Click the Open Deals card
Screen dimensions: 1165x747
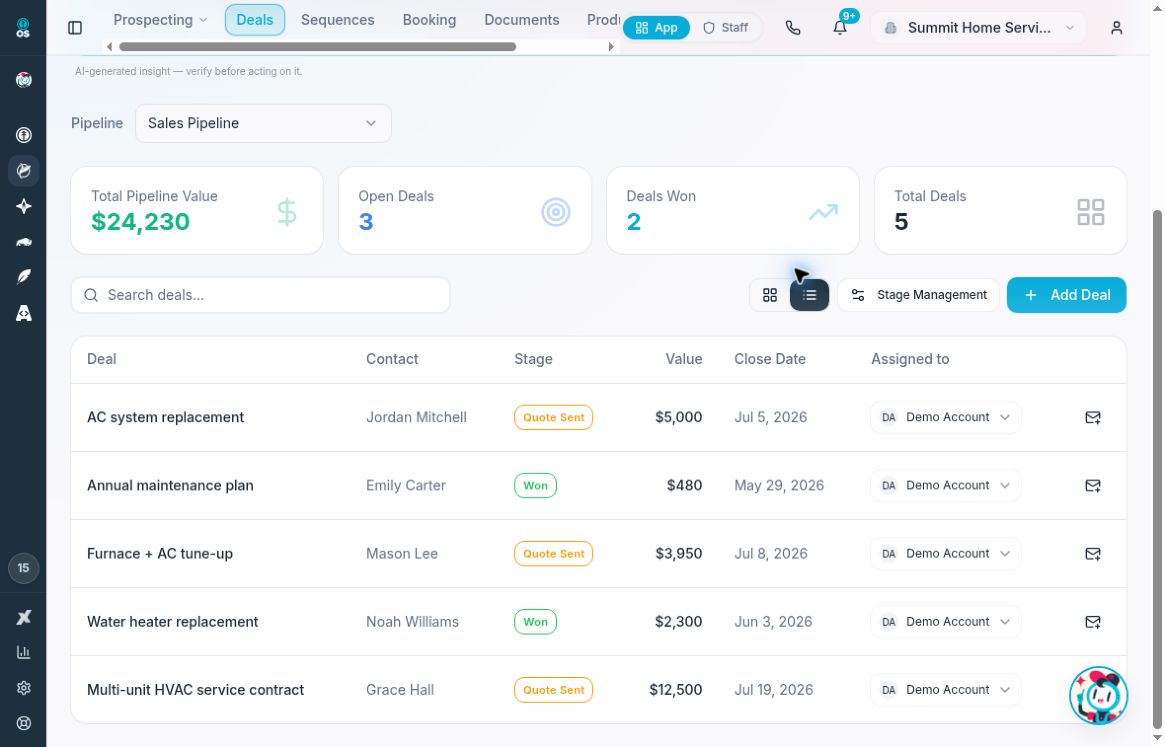pyautogui.click(x=464, y=210)
